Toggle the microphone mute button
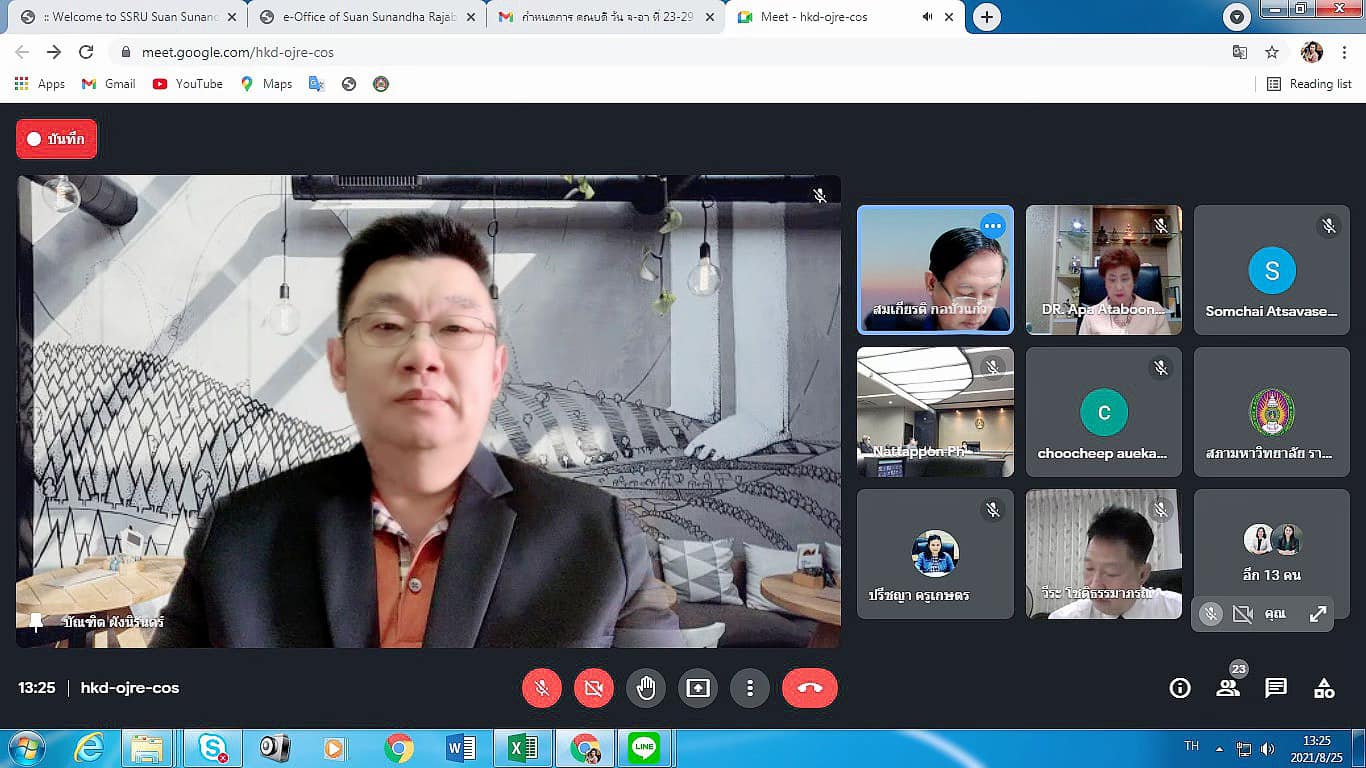 (x=541, y=688)
